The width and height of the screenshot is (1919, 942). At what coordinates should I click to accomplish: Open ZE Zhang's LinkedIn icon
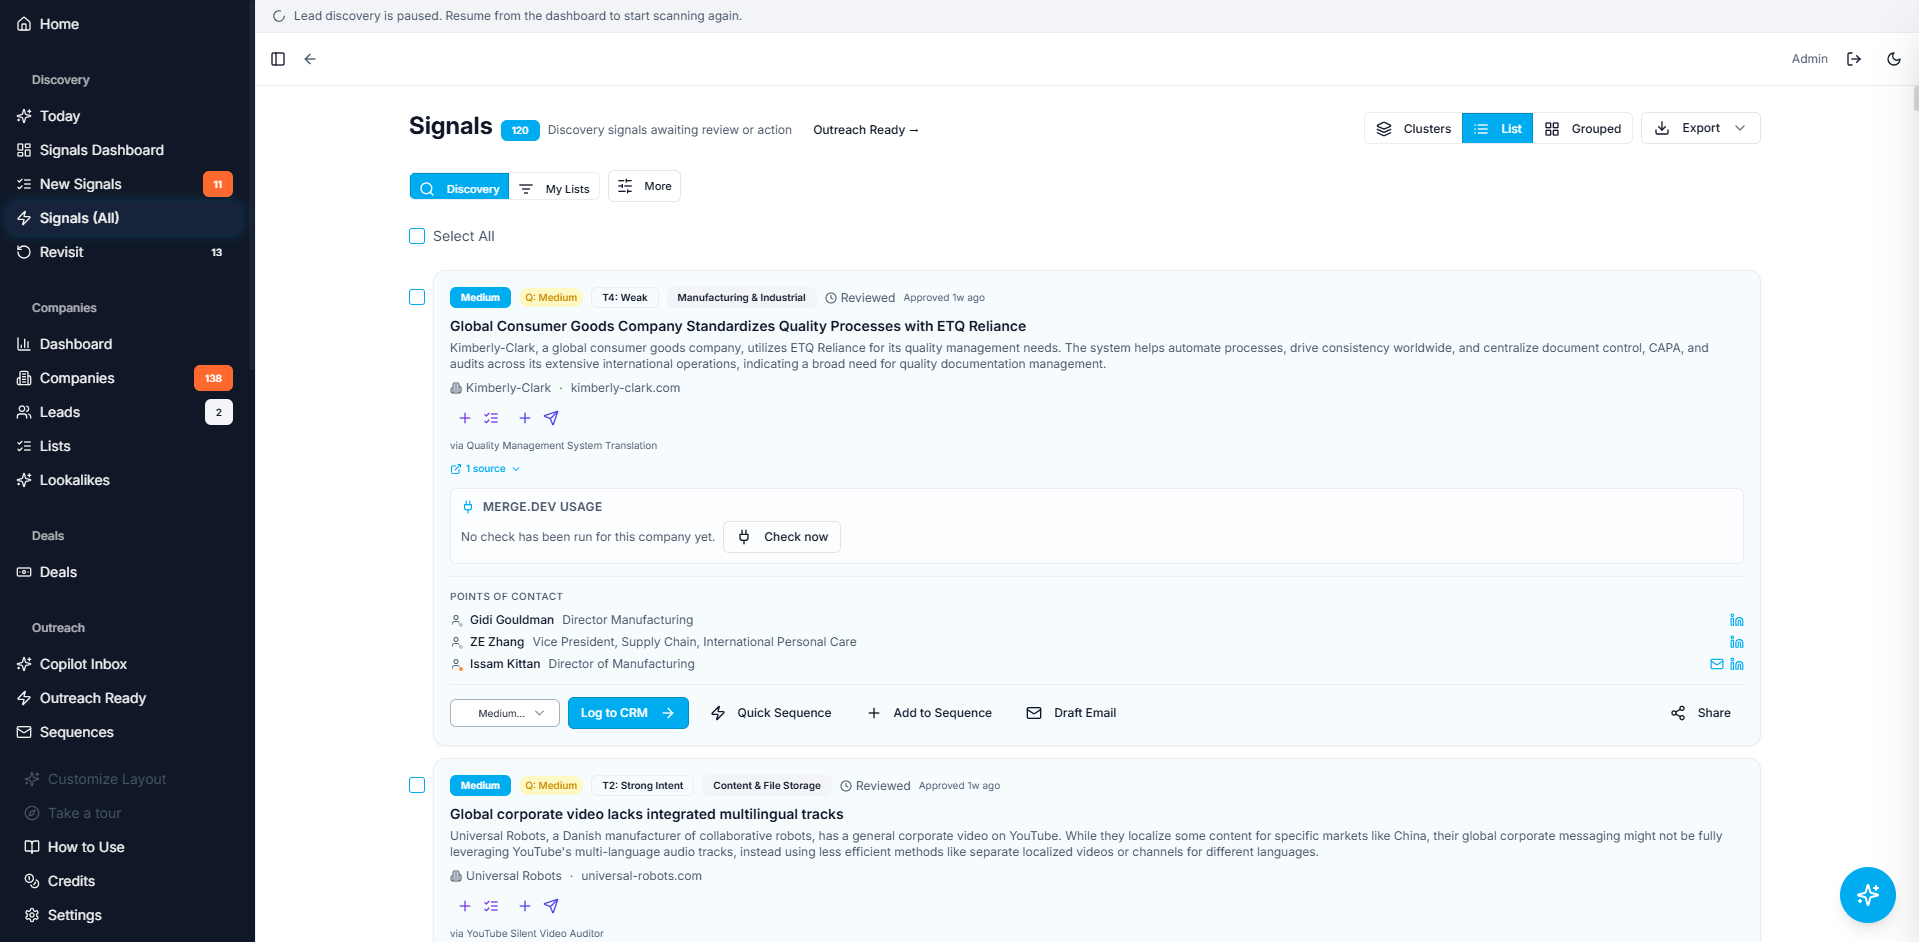(1737, 642)
